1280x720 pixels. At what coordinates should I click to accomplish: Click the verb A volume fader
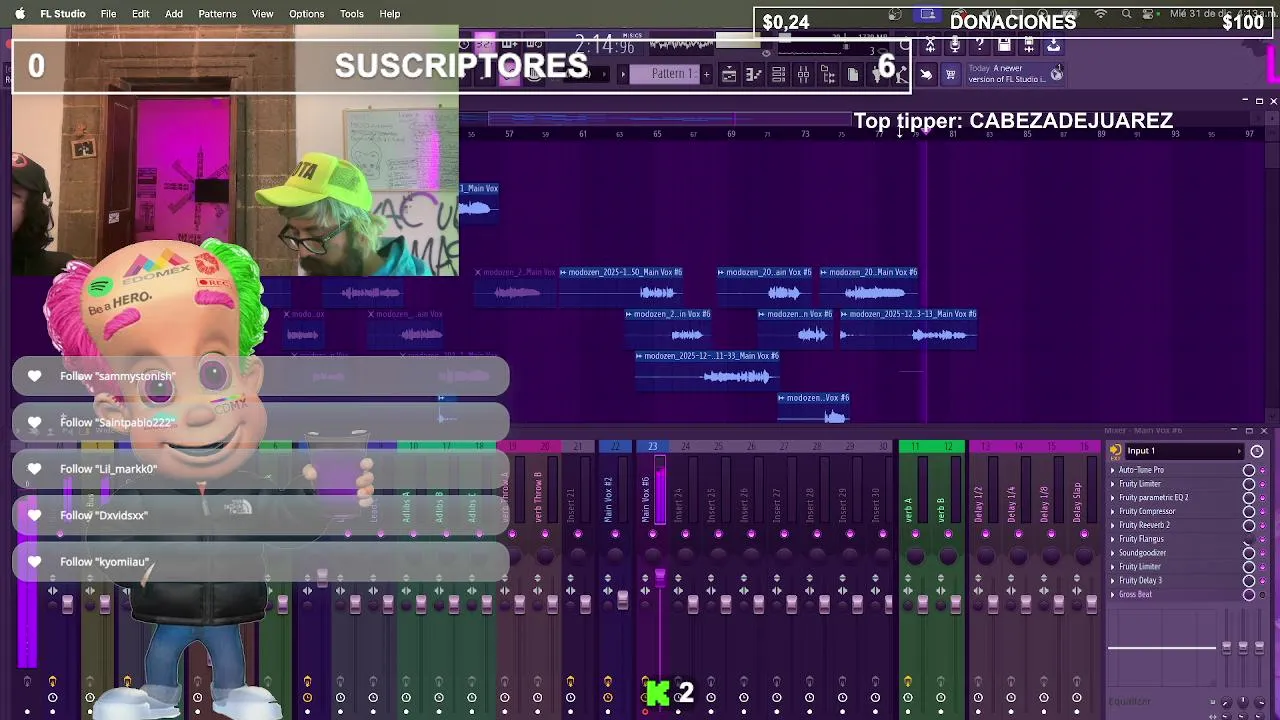pos(923,603)
